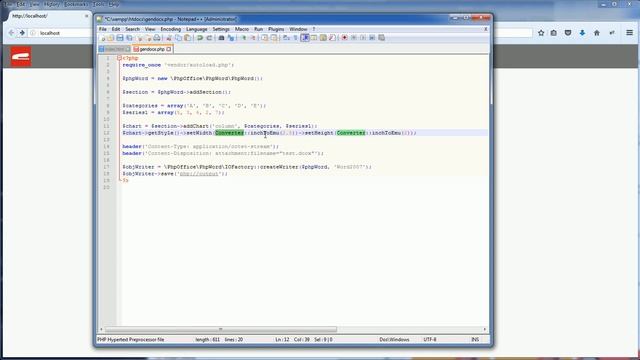Click the Paste clipboard icon
Viewport: 640px width, 360px height.
pyautogui.click(x=187, y=38)
